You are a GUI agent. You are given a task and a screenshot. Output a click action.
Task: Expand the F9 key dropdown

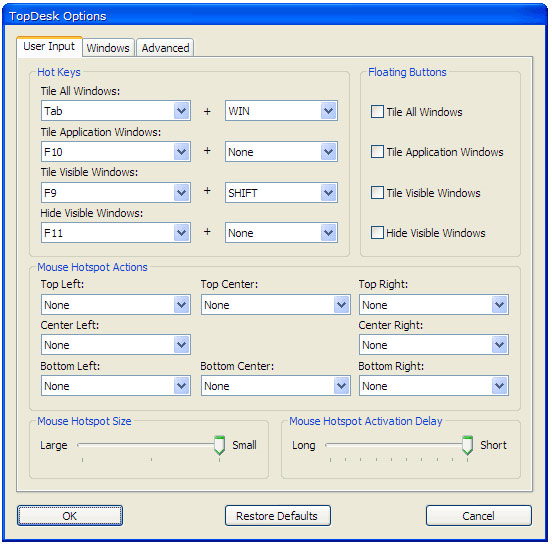(116, 193)
